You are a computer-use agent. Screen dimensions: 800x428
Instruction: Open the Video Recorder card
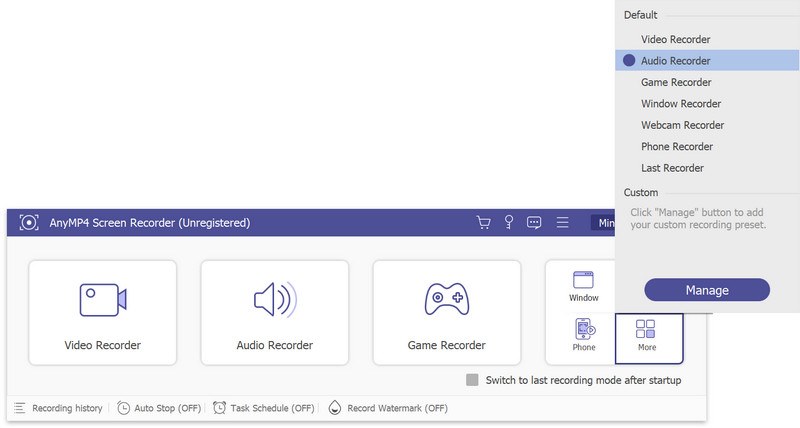point(103,313)
